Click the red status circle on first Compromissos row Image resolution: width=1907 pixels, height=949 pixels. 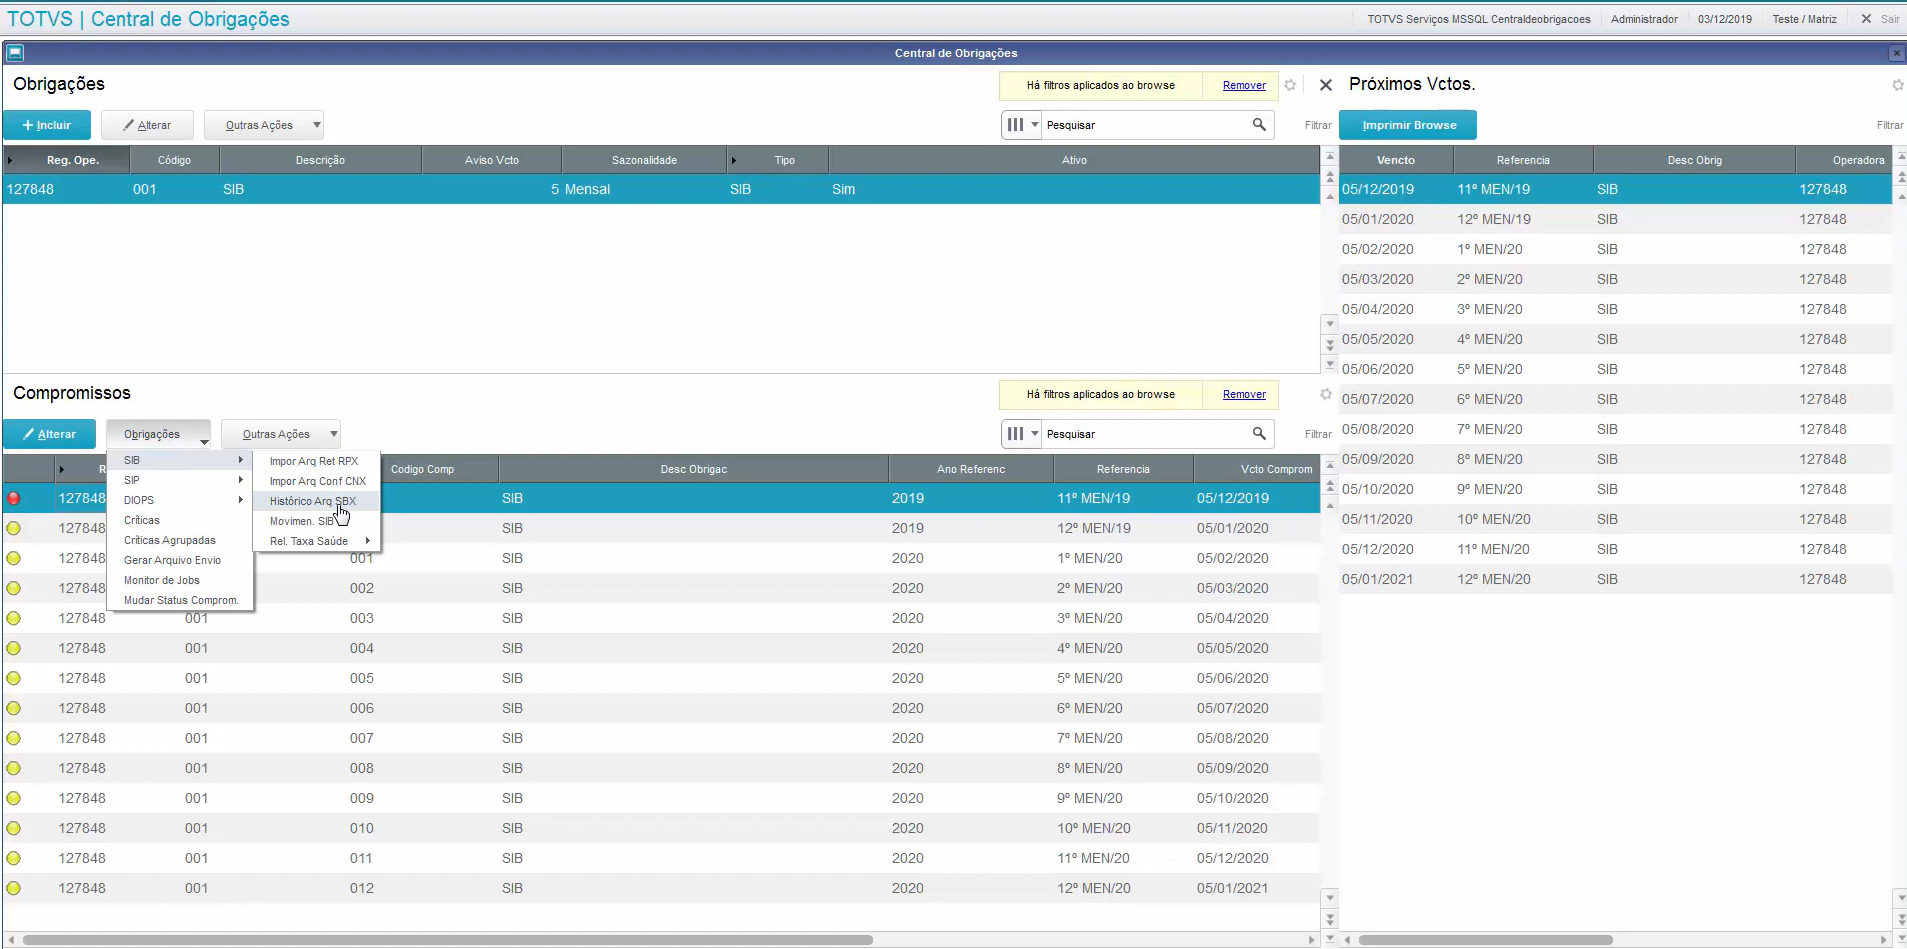click(x=13, y=498)
